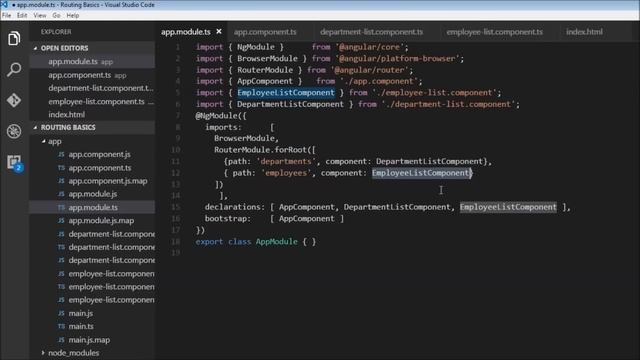This screenshot has height=360, width=640.
Task: Open index.html in Open Editors
Action: [93, 115]
